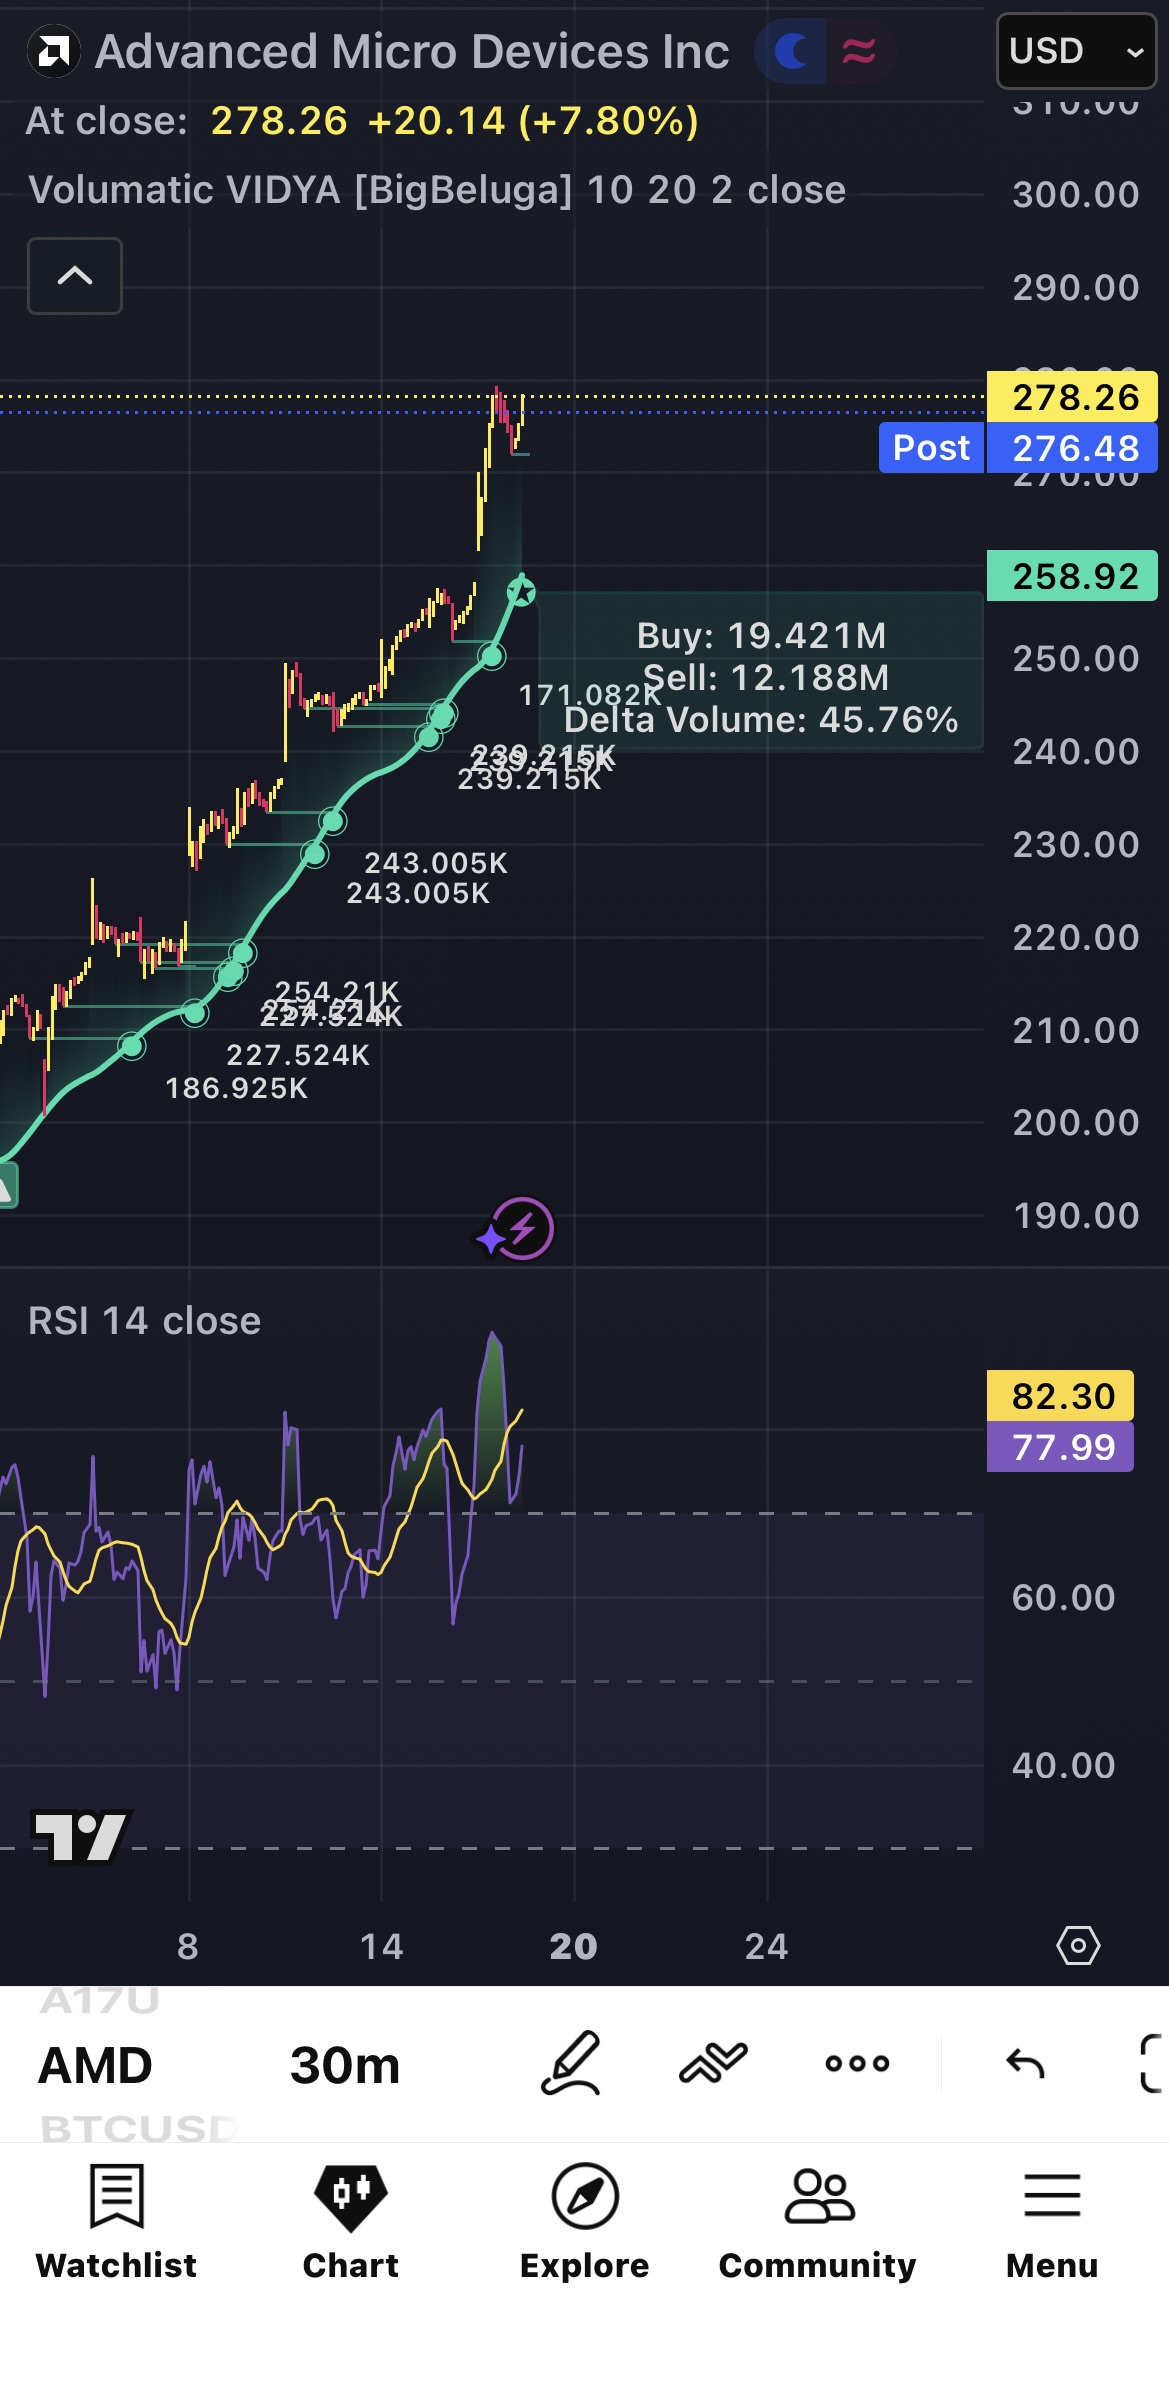Select the Volumatic VIDYA indicator legend
1169x2389 pixels.
tap(437, 190)
